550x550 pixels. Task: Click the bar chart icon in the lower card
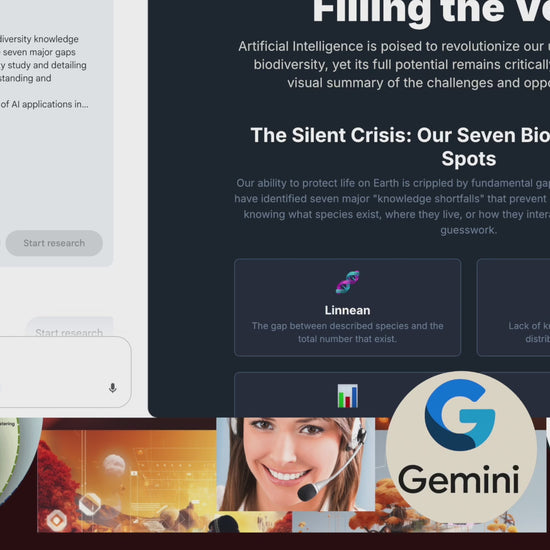(x=348, y=396)
